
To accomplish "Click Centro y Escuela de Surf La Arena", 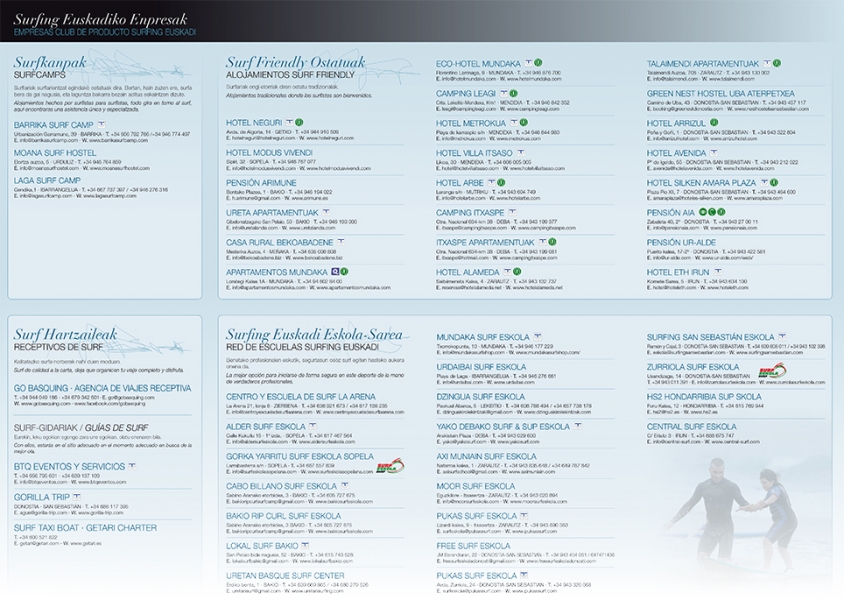I will (x=300, y=397).
